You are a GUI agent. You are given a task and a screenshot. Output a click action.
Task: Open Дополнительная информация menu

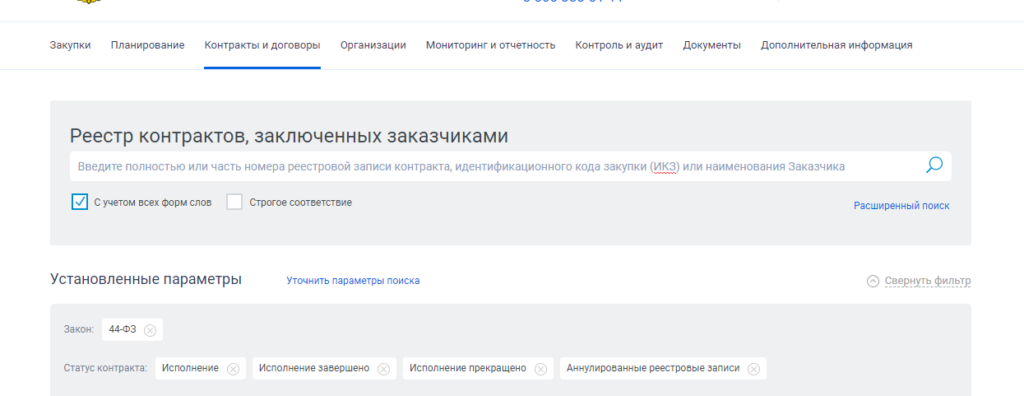pos(837,45)
